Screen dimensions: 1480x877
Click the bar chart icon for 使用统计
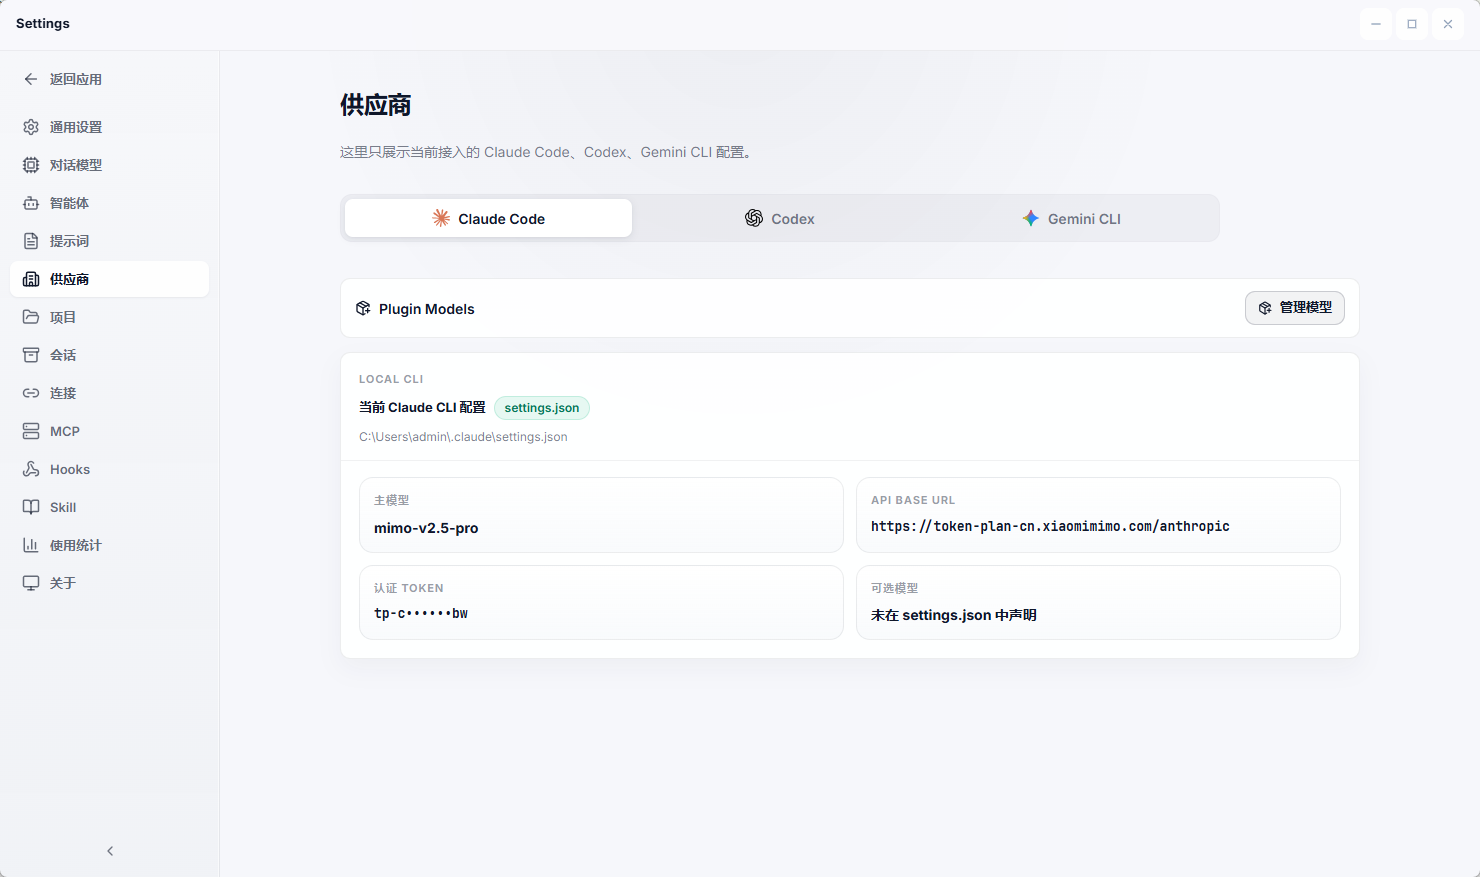click(x=31, y=545)
